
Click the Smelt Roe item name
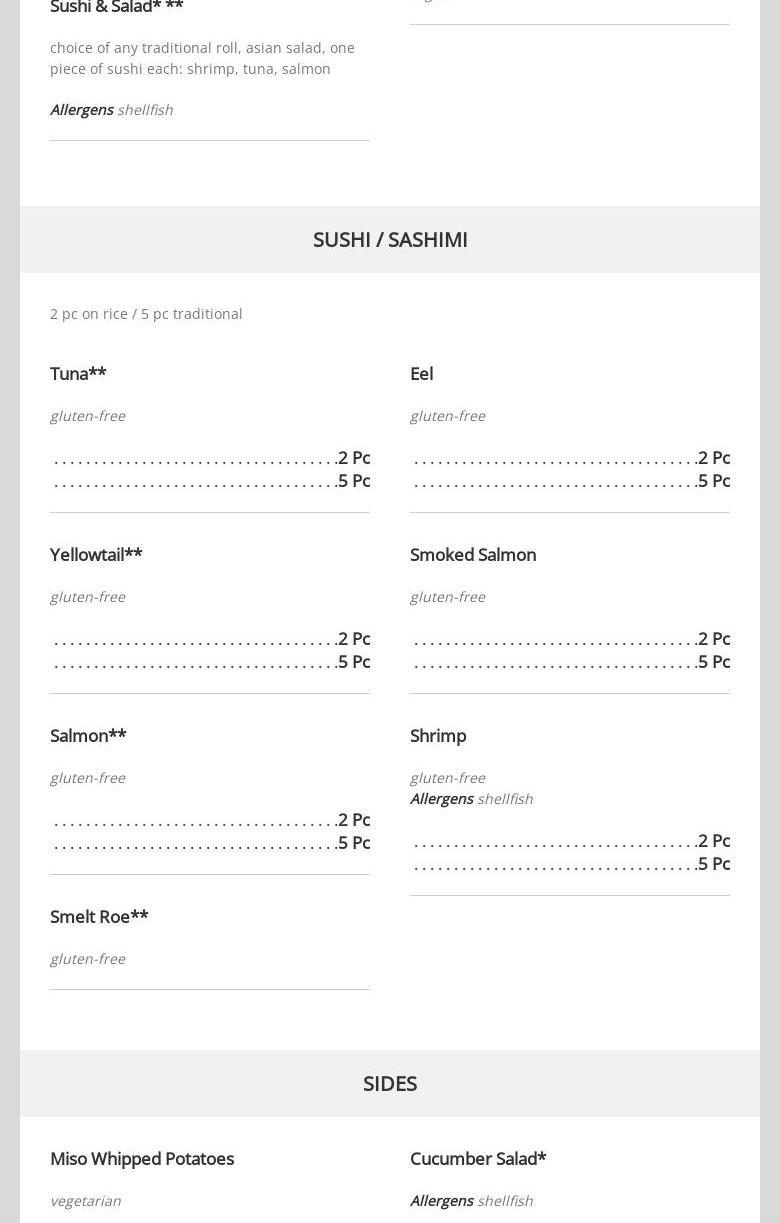pos(99,916)
